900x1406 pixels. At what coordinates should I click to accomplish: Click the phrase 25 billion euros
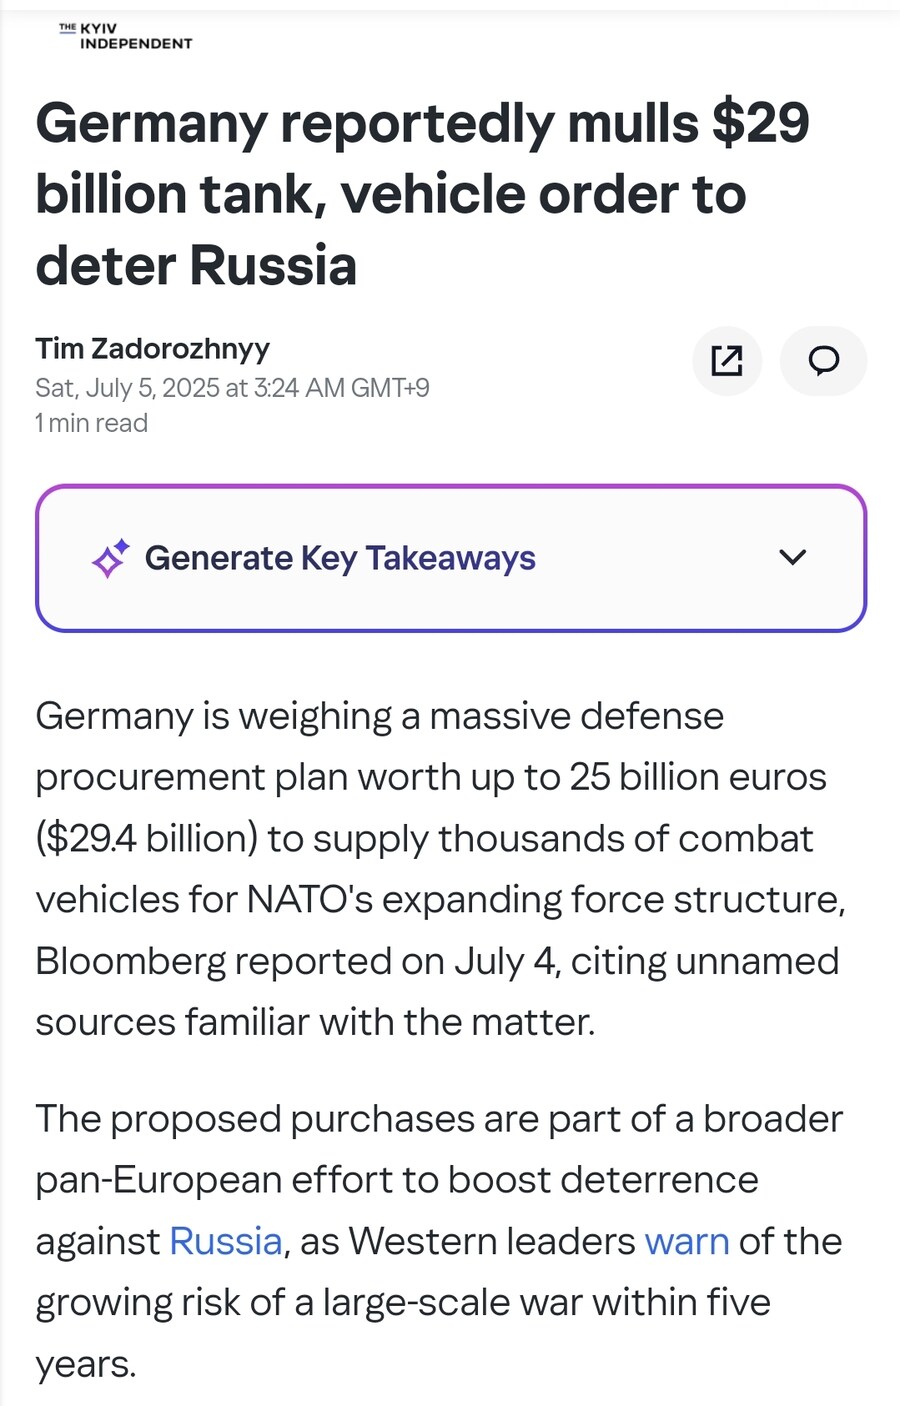pos(698,777)
